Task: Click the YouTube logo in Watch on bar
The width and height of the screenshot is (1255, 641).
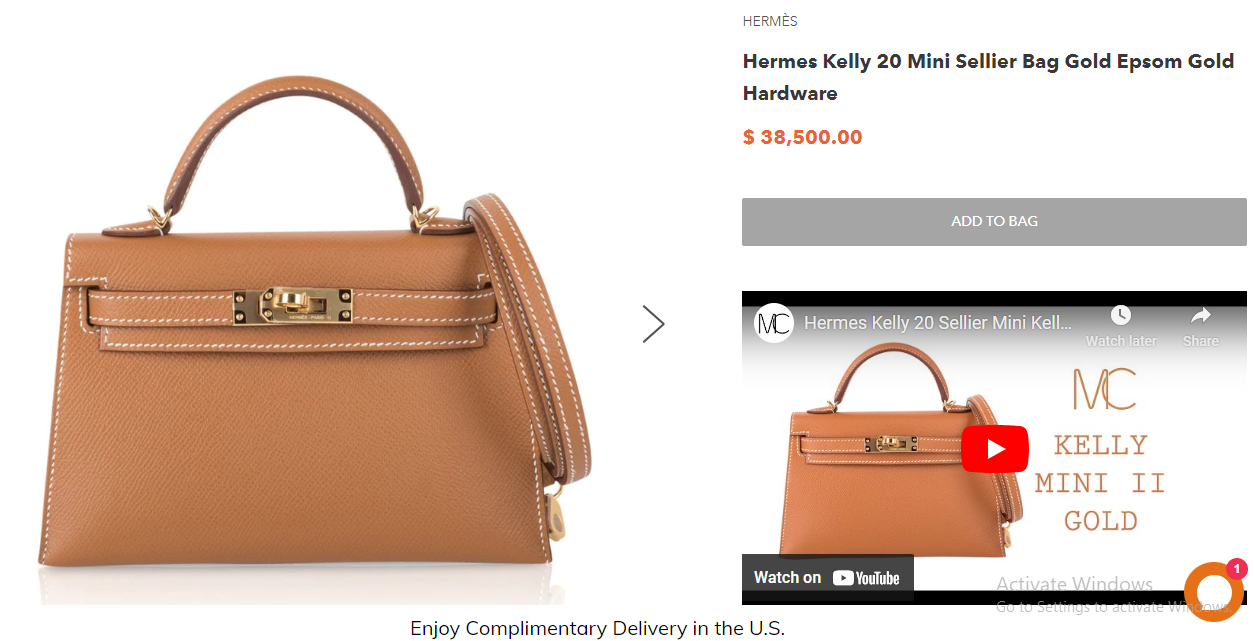Action: coord(866,577)
